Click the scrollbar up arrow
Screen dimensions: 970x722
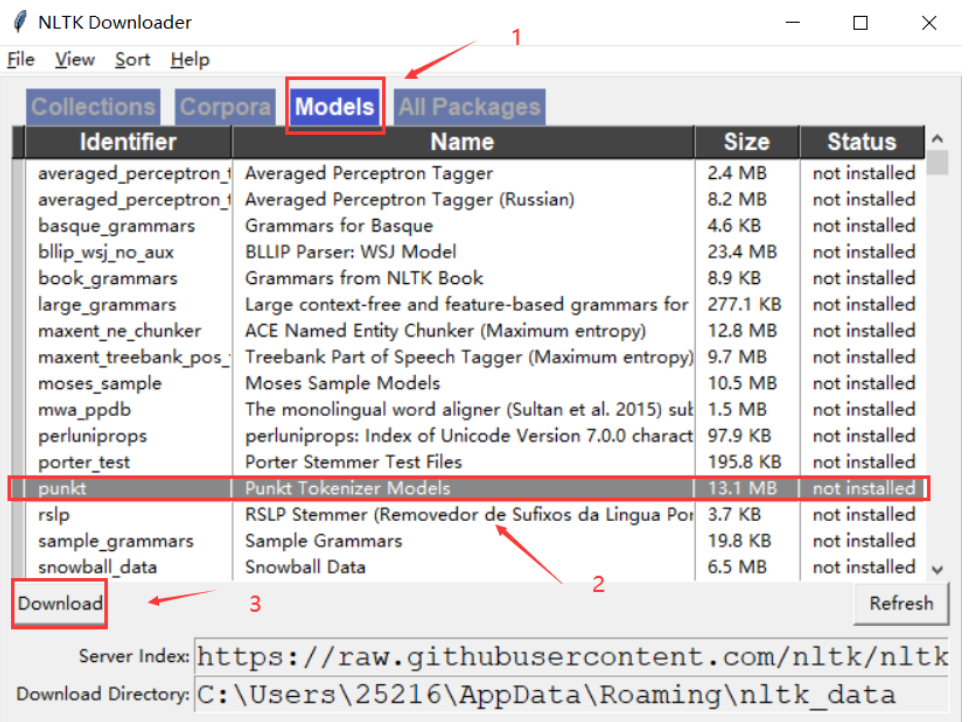[938, 139]
